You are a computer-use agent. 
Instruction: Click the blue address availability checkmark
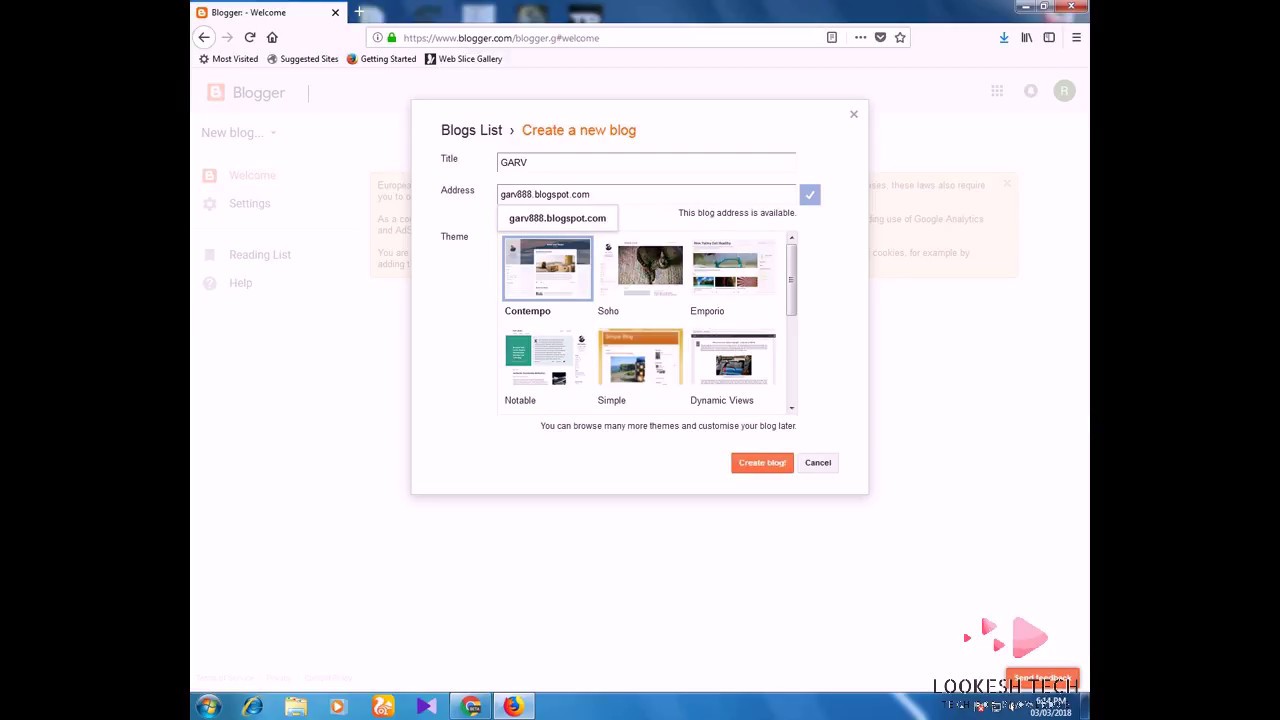(x=810, y=195)
